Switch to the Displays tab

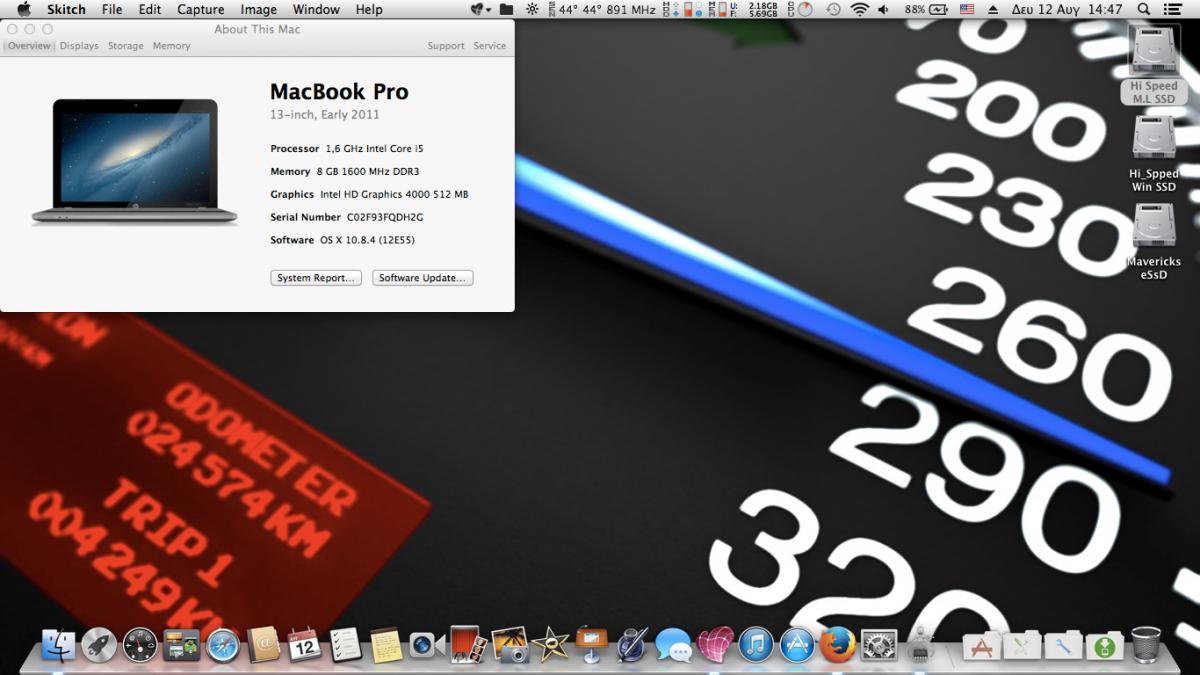point(79,46)
